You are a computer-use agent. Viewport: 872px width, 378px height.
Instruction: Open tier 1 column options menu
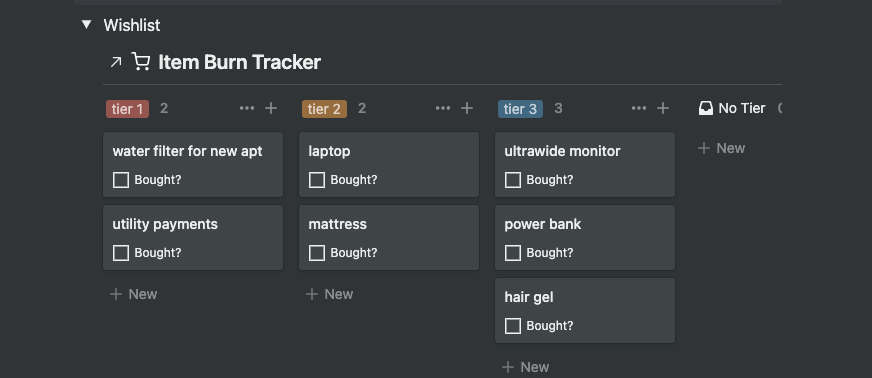pyautogui.click(x=247, y=108)
